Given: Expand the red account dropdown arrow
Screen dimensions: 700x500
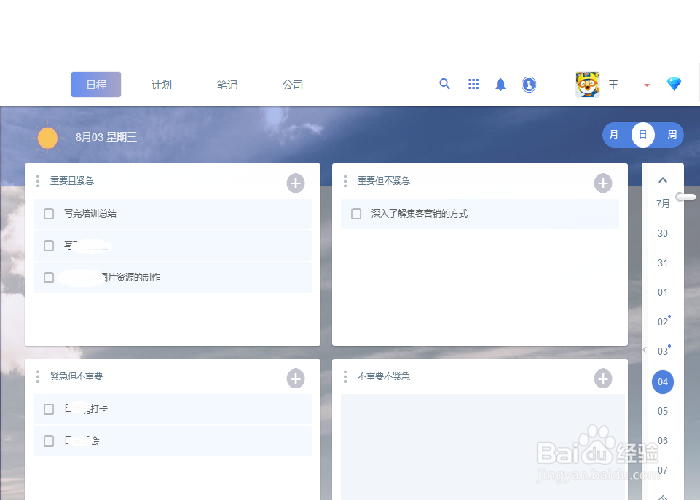Looking at the screenshot, I should 647,85.
